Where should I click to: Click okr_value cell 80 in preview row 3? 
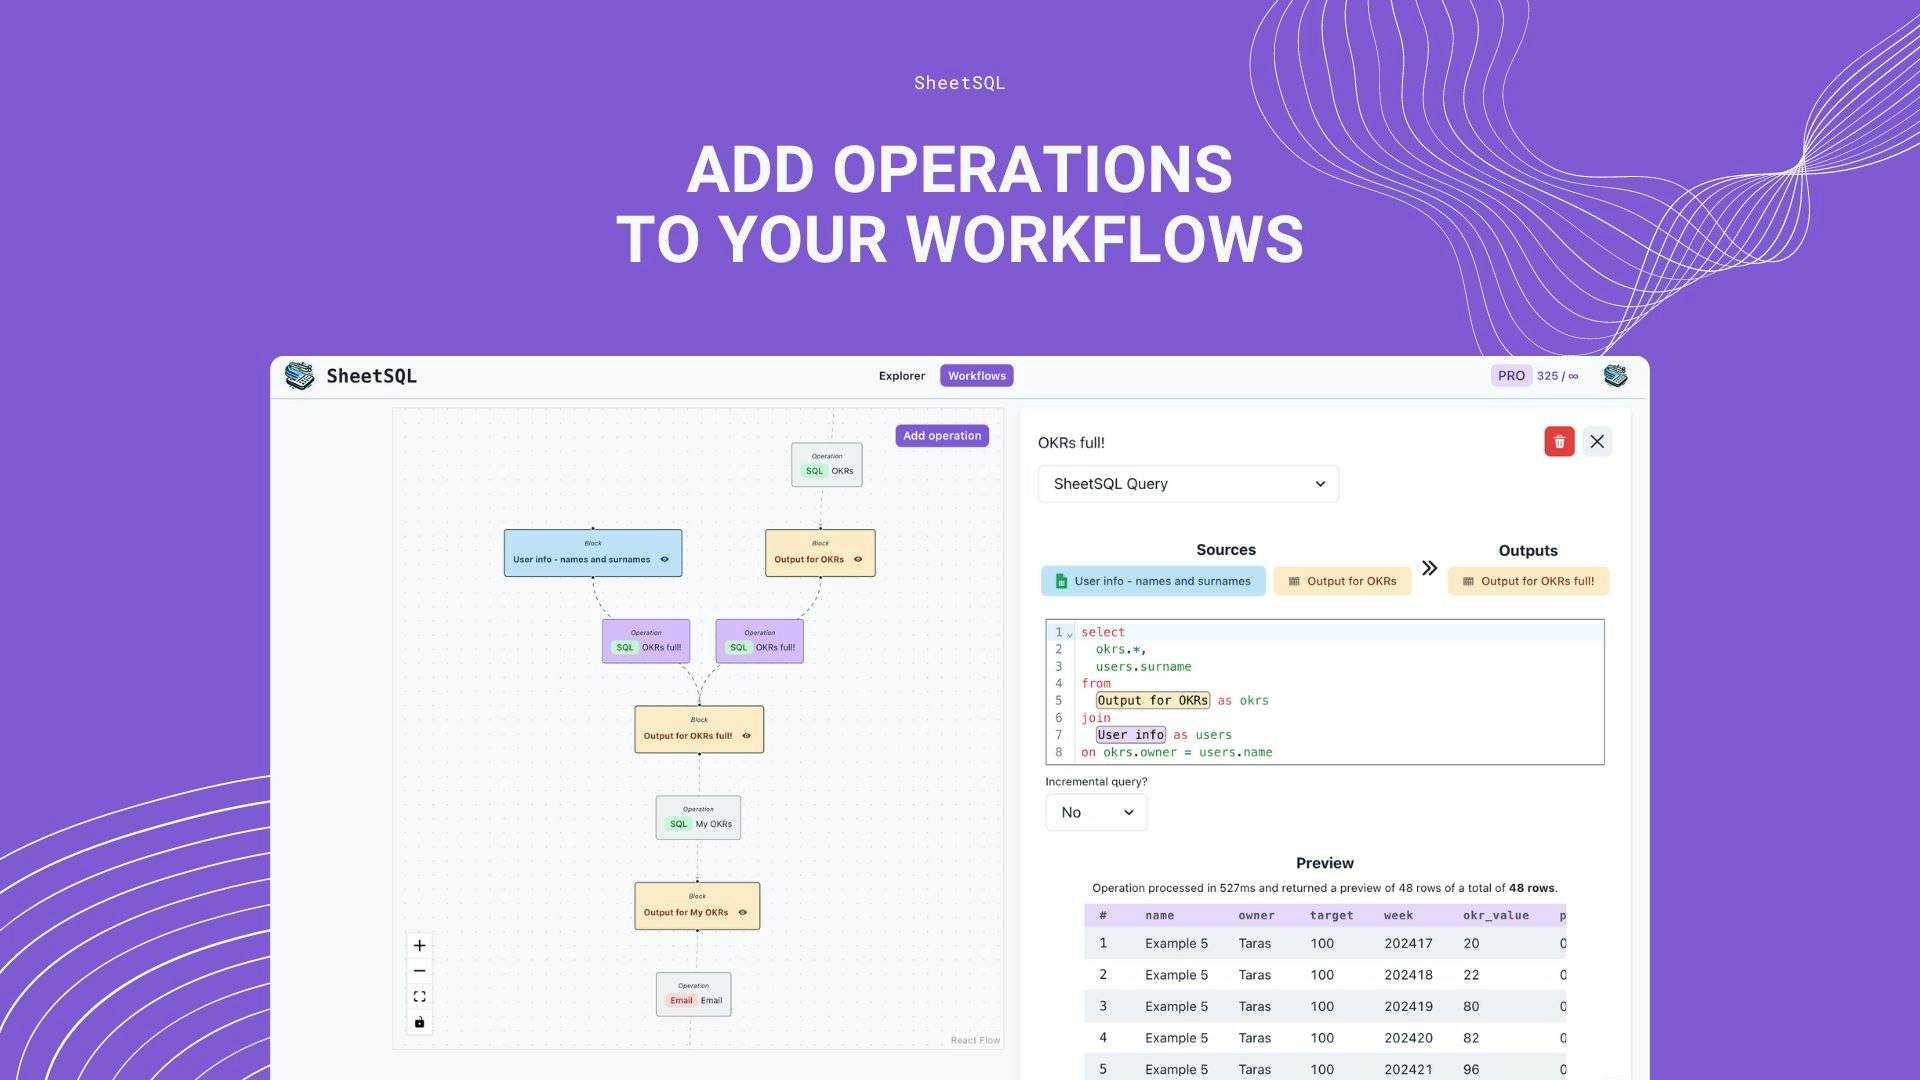(x=1471, y=1006)
